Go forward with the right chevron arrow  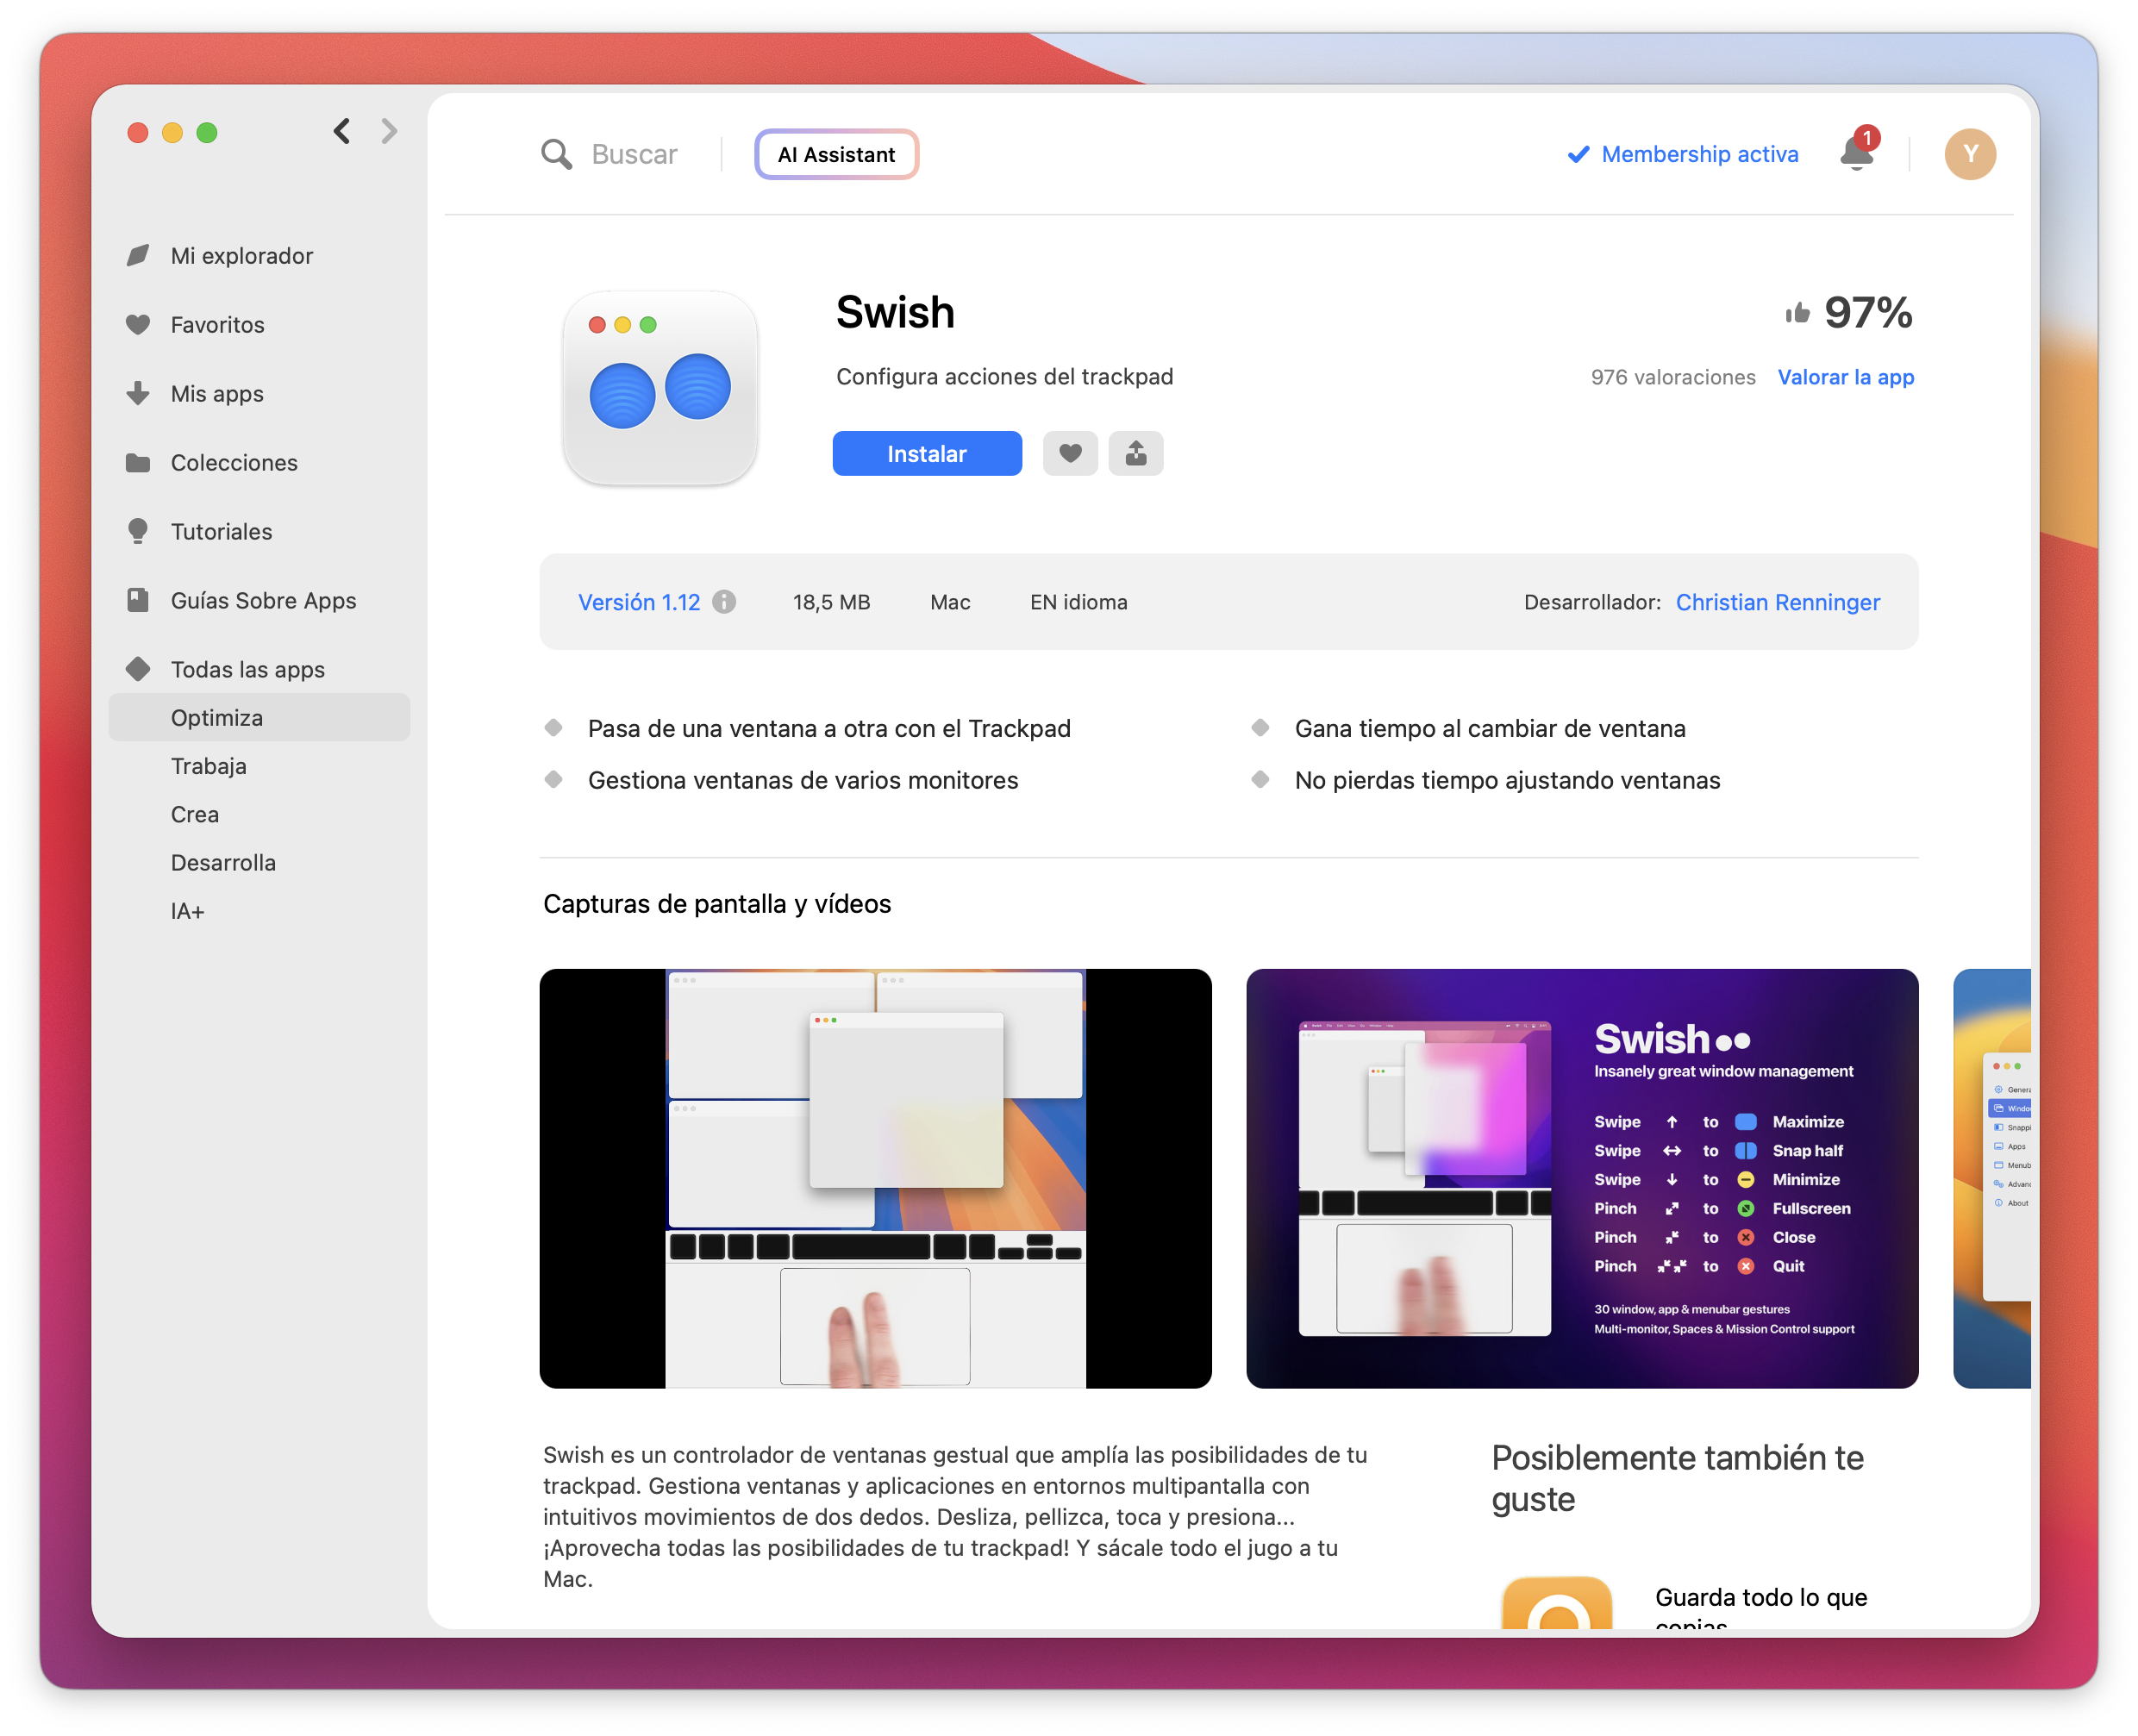[390, 131]
